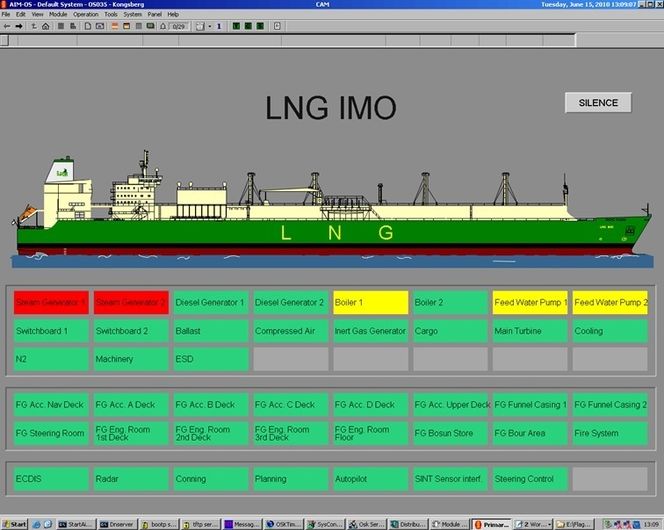This screenshot has height=530, width=664.
Task: Click the forward arrow toolbar icon
Action: [x=19, y=25]
